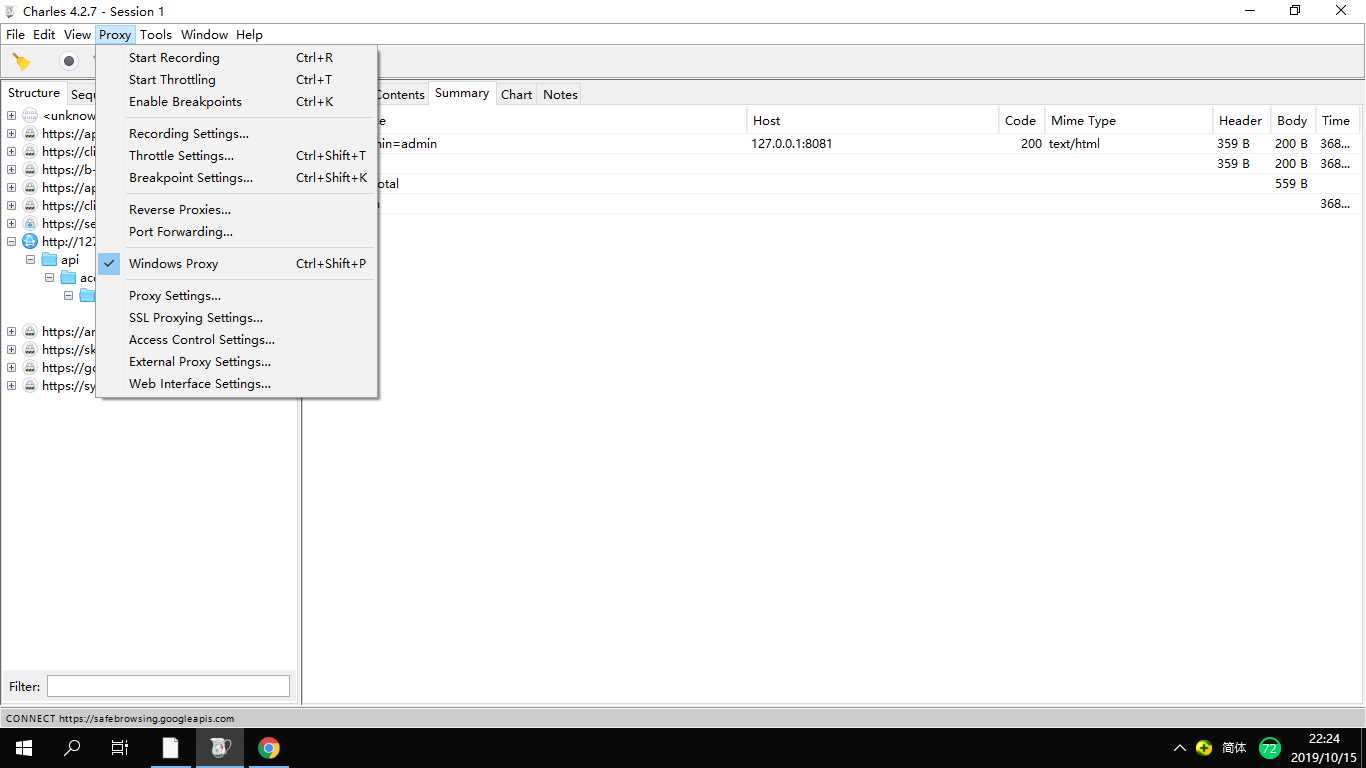Click the taskbar search magnifier icon
The width and height of the screenshot is (1366, 768).
point(72,747)
